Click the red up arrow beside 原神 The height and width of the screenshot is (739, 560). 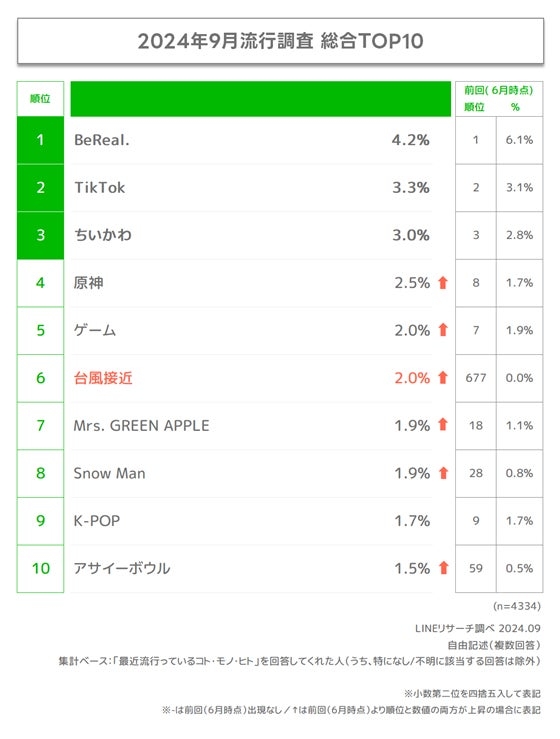[443, 283]
